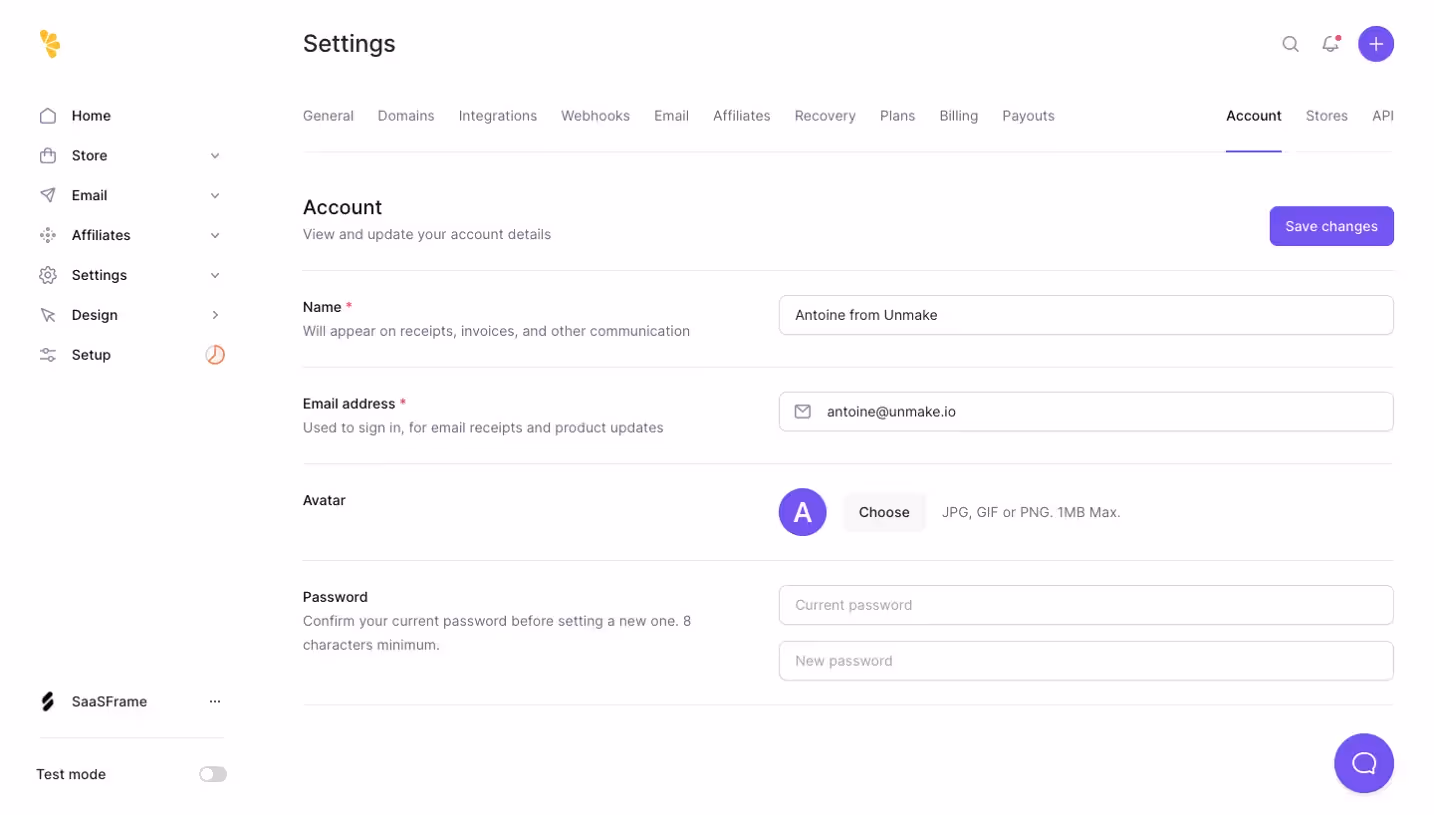
Task: Click the notifications bell icon
Action: click(x=1329, y=44)
